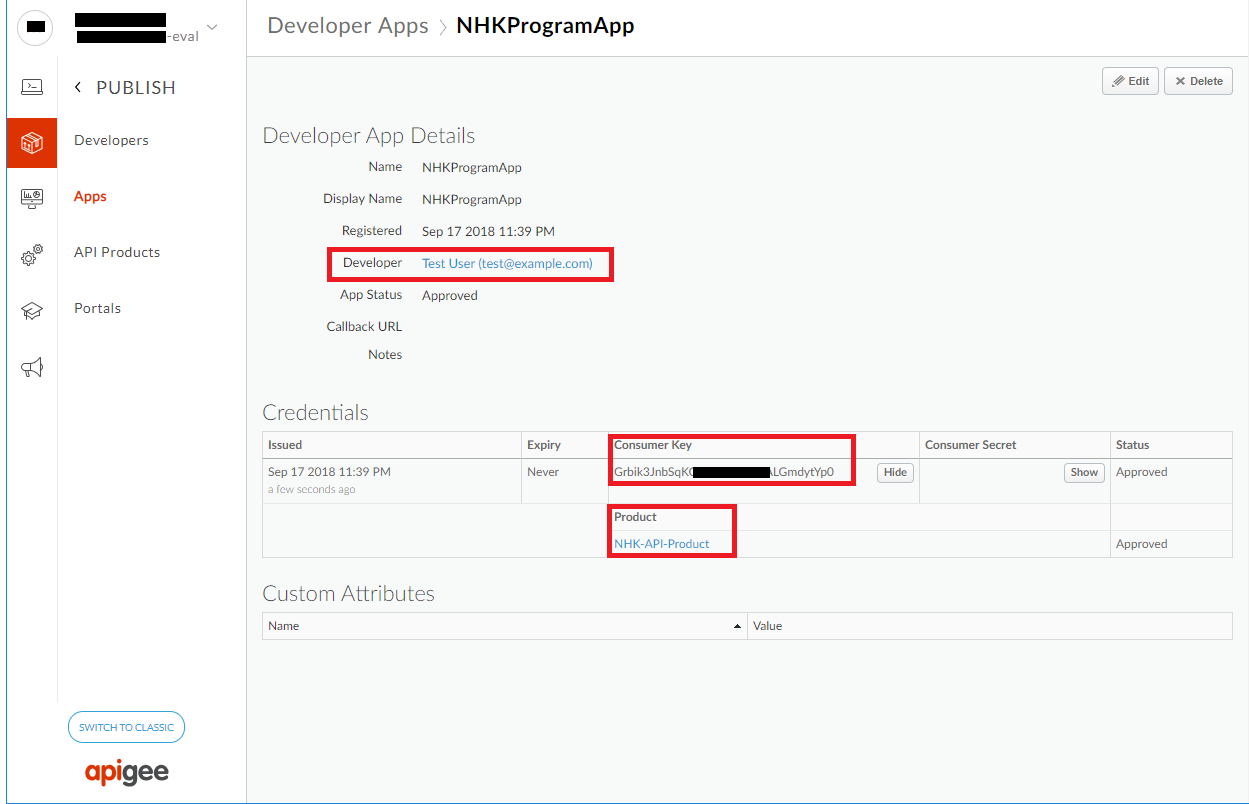
Task: Edit the NHKProgramApp details
Action: click(1129, 81)
